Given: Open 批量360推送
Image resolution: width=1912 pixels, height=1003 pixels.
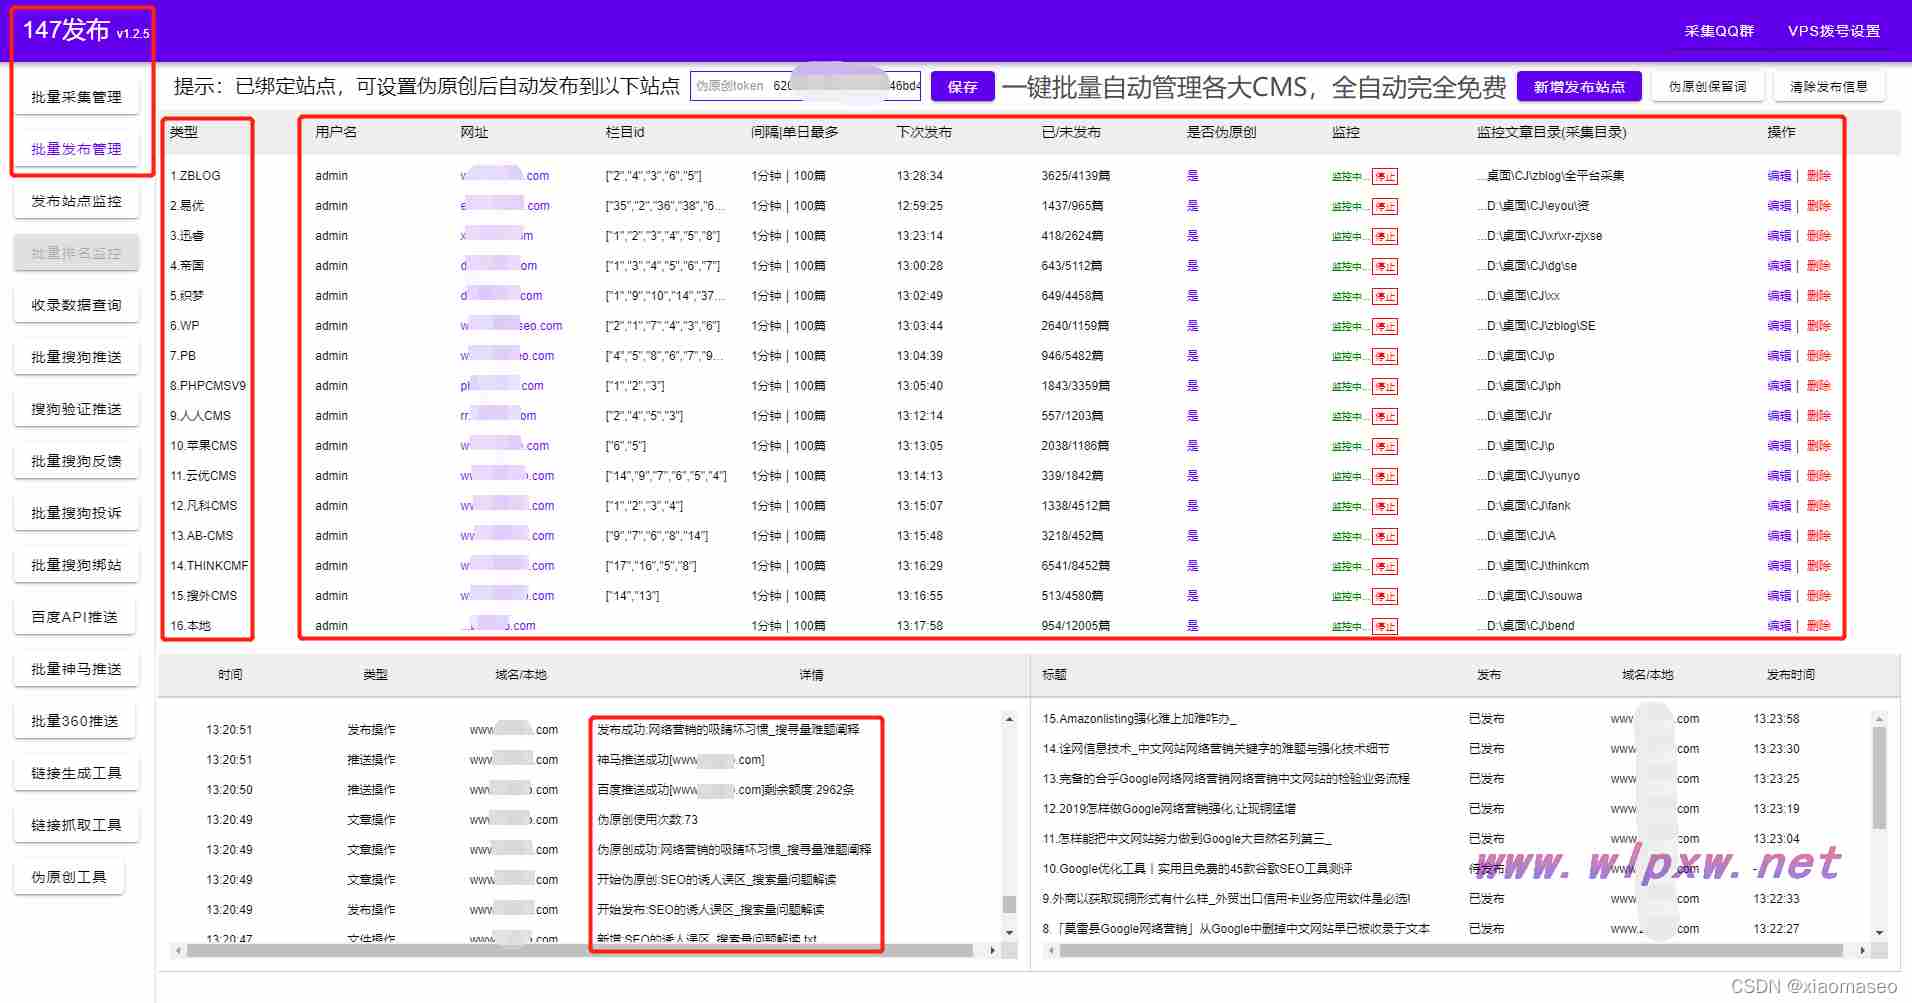Looking at the screenshot, I should pyautogui.click(x=75, y=721).
